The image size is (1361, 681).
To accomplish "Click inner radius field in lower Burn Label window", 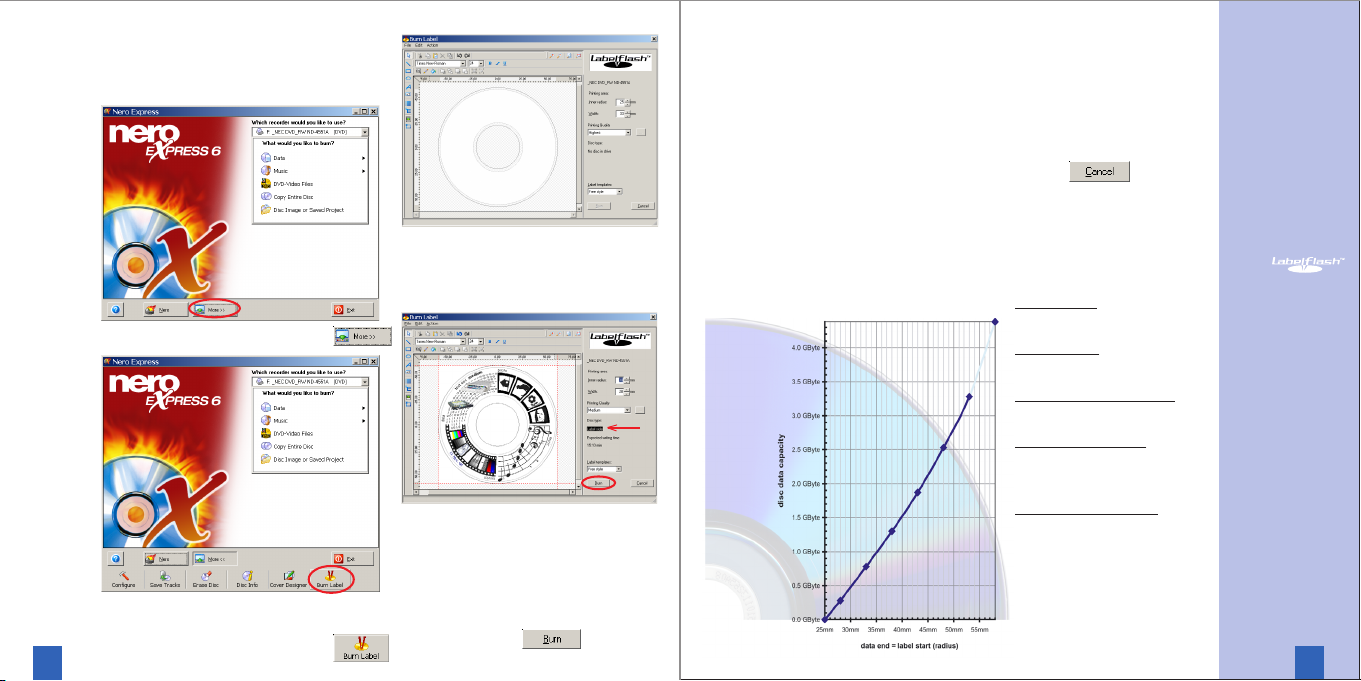I will 621,379.
